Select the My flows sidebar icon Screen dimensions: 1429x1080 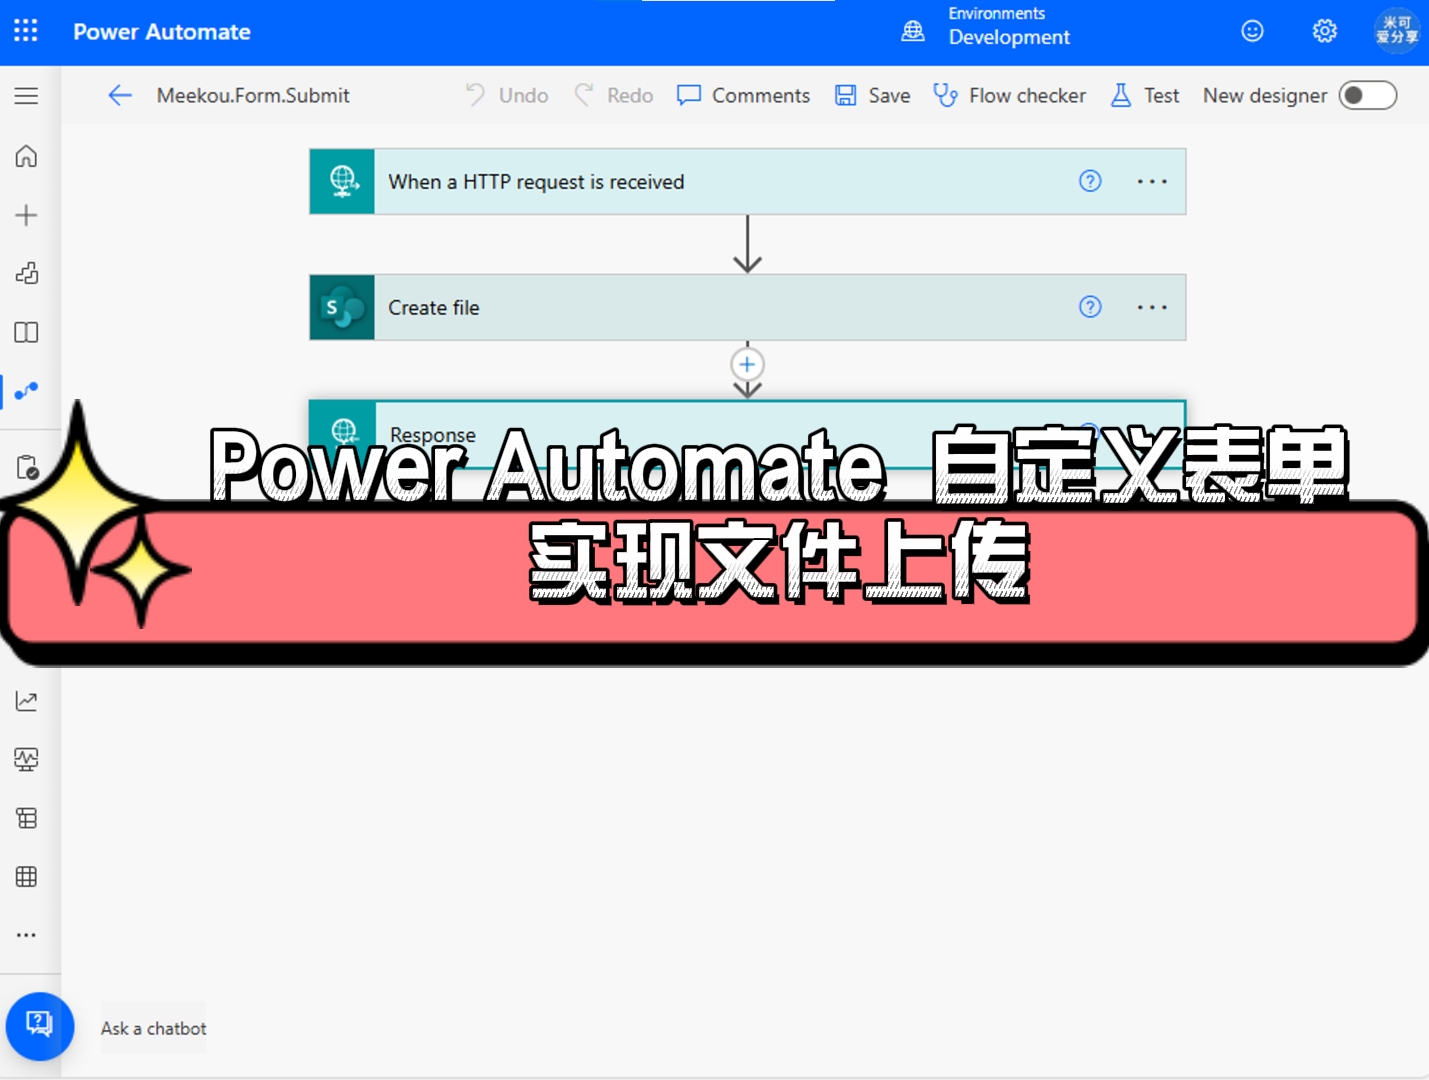pyautogui.click(x=26, y=391)
